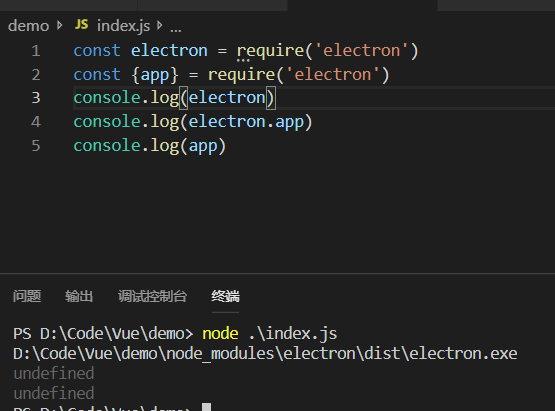Place cursor in console.log(electron) on line 3

click(x=174, y=98)
